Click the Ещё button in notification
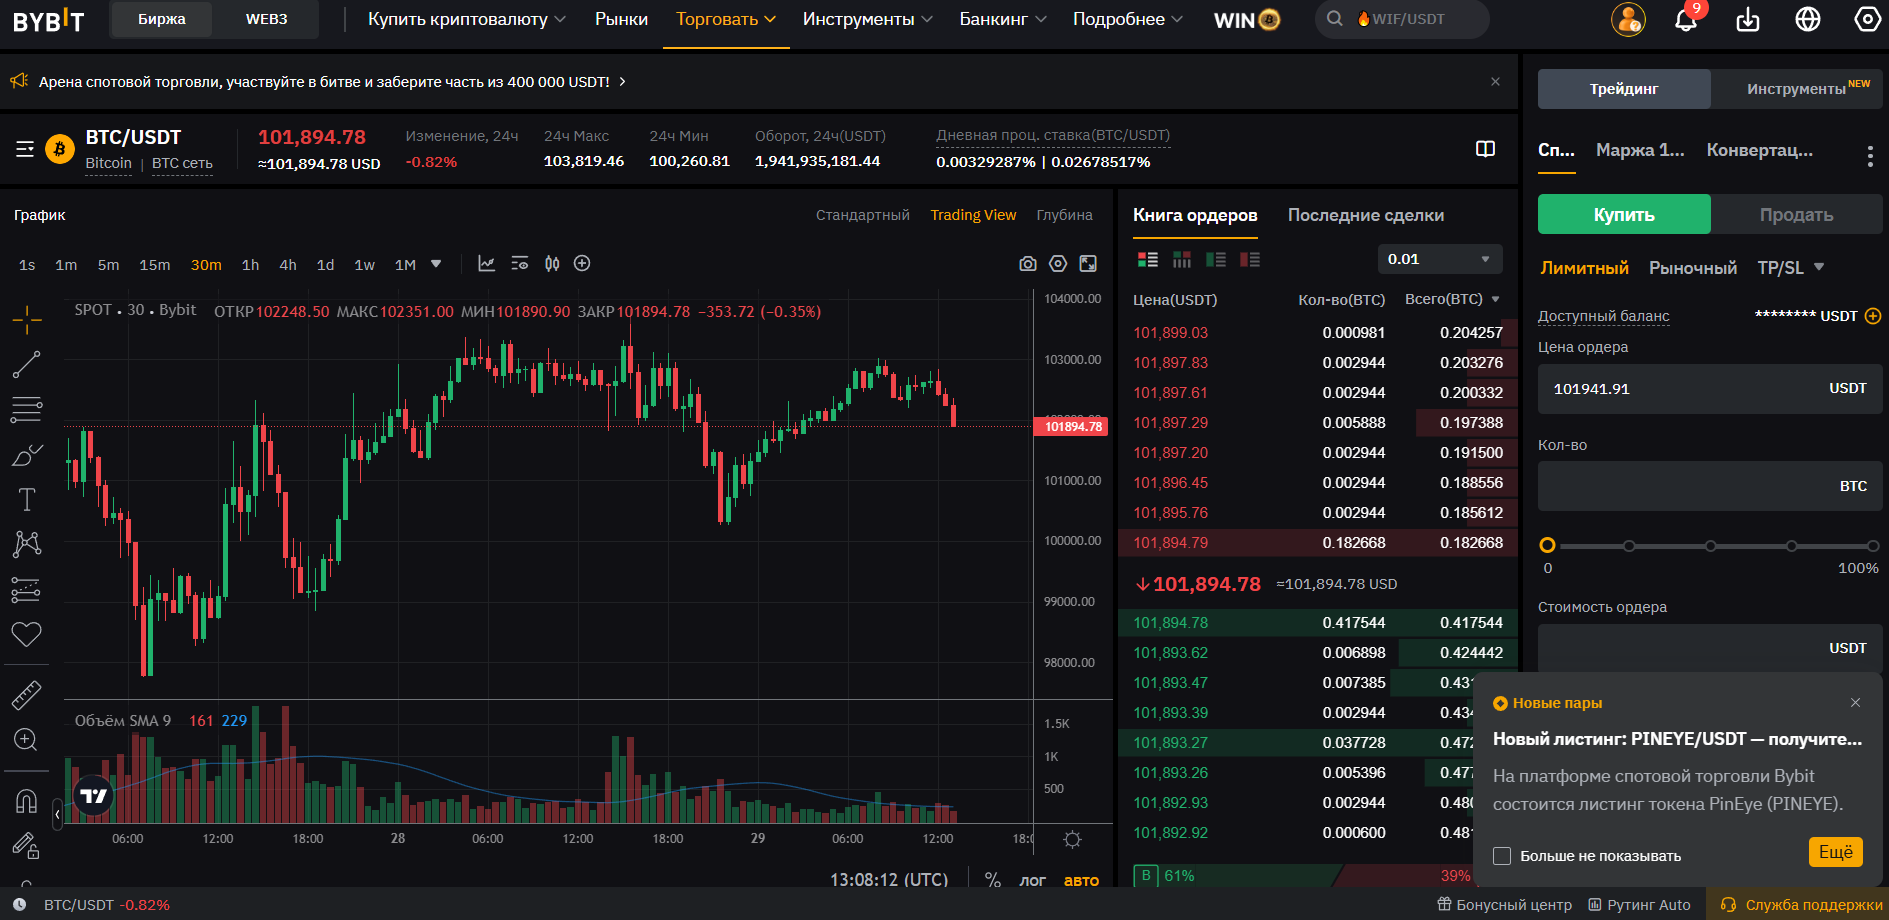The image size is (1889, 920). coord(1836,852)
